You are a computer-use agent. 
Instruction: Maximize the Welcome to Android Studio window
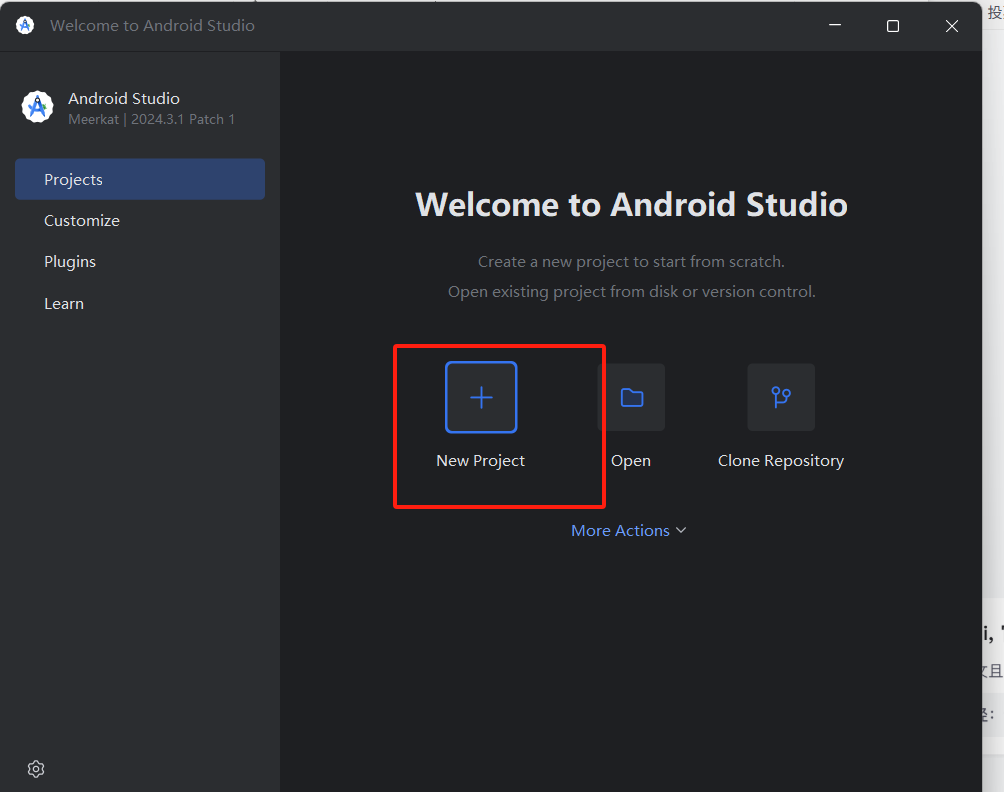893,26
